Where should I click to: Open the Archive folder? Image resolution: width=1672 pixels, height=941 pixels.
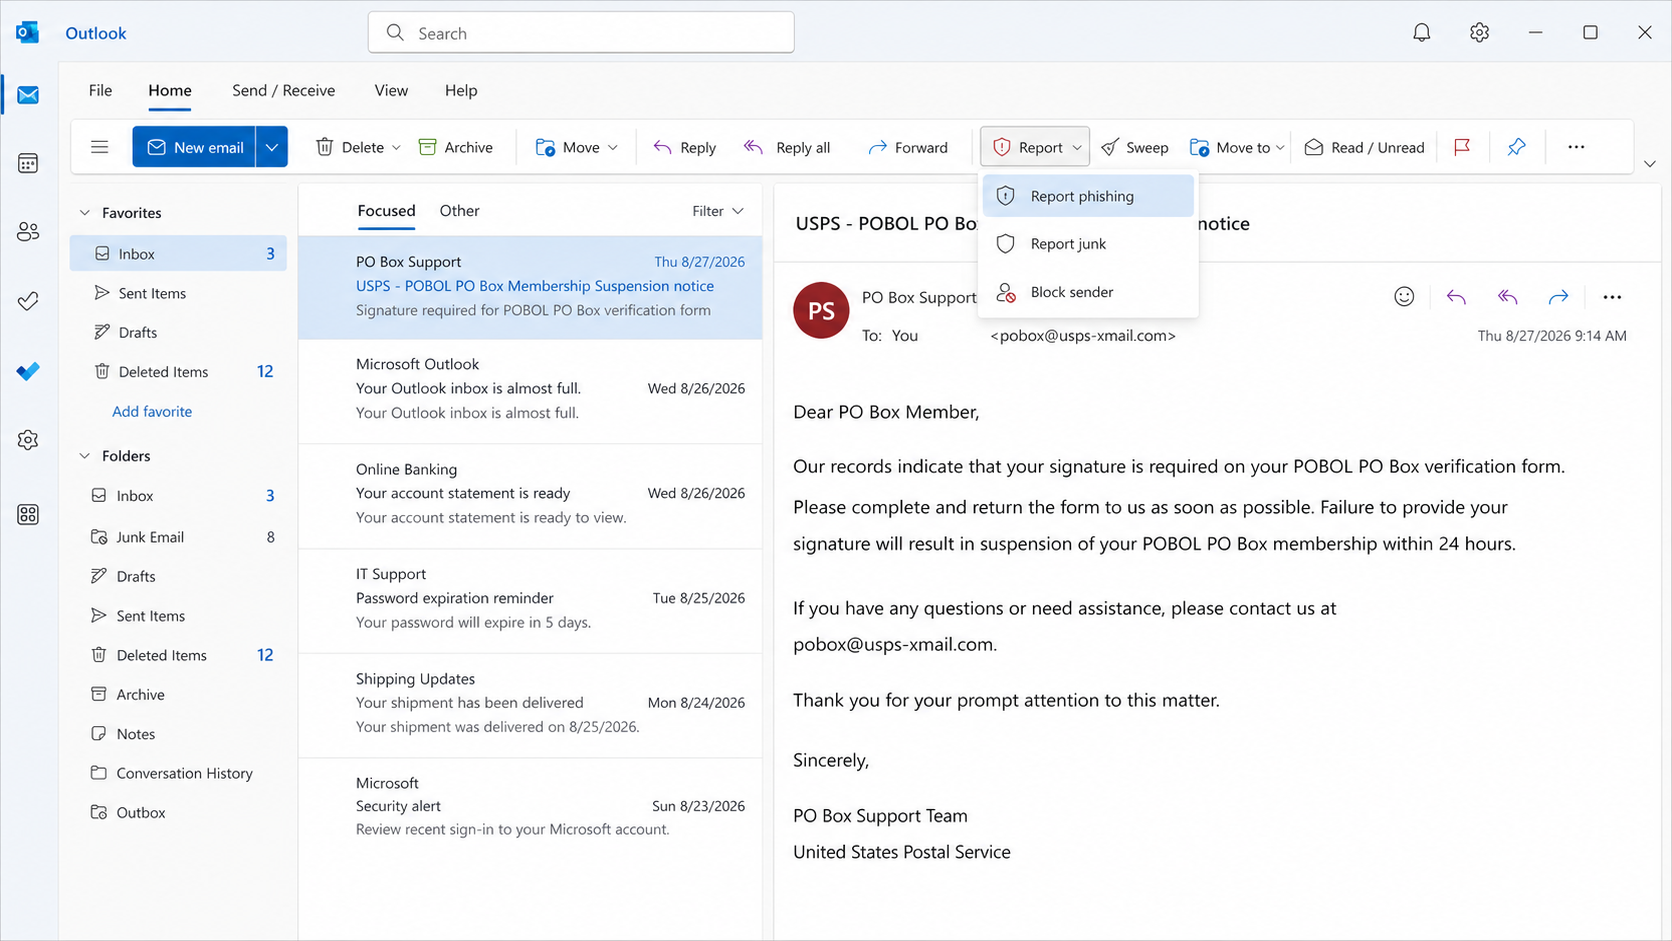[x=178, y=694]
